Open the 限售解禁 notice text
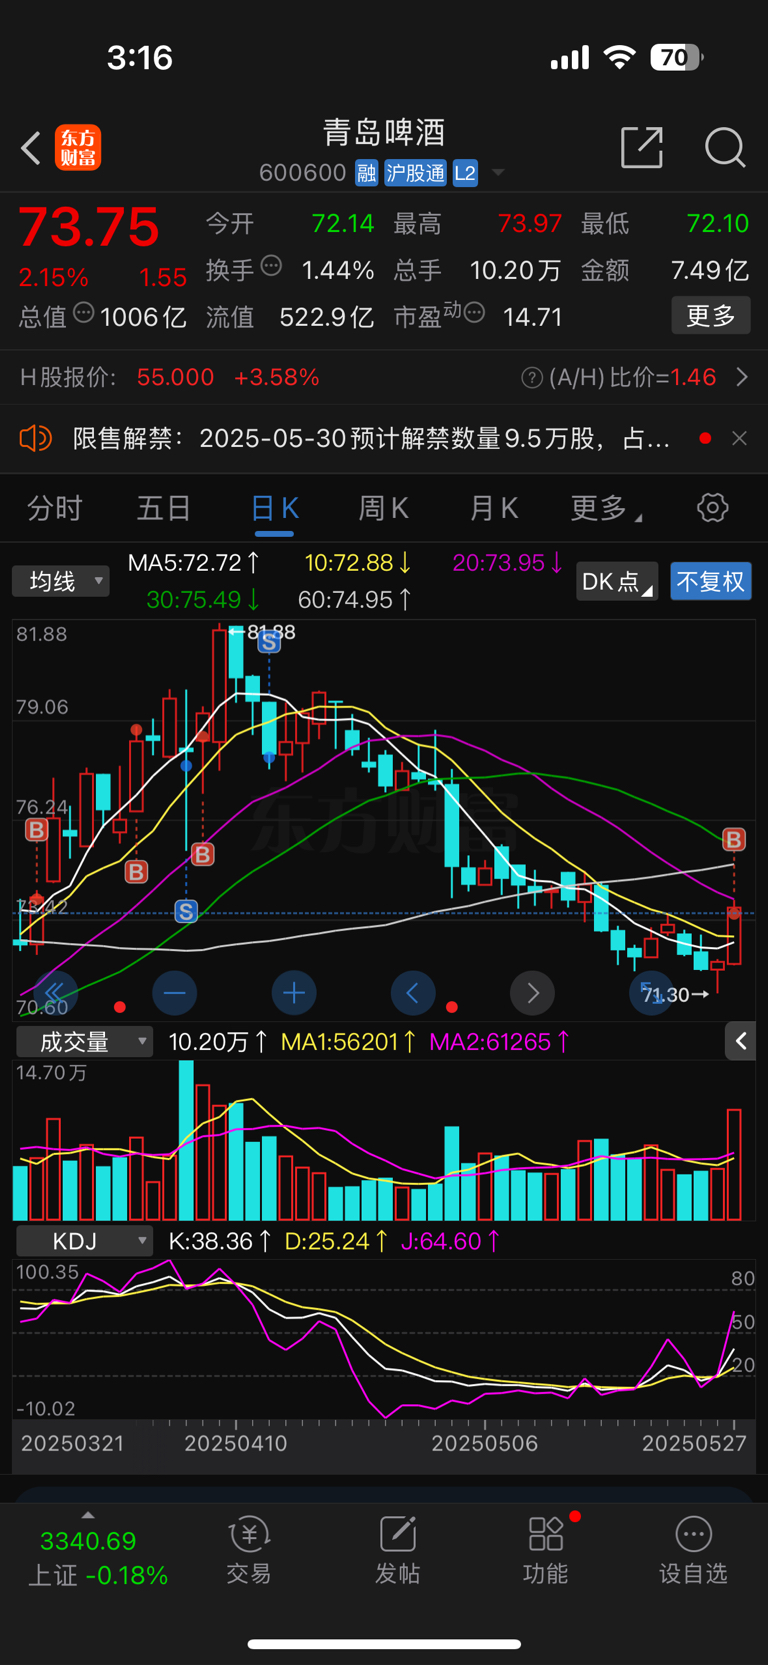Image resolution: width=769 pixels, height=1665 pixels. click(x=371, y=438)
